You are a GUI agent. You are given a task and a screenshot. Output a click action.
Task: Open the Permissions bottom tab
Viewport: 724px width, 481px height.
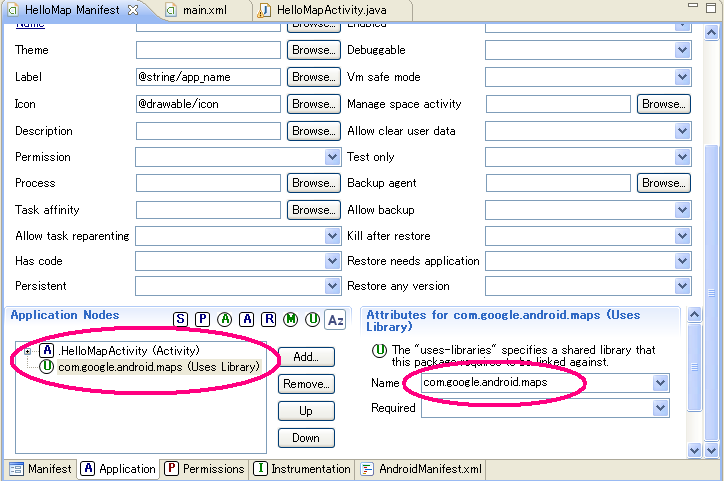204,469
